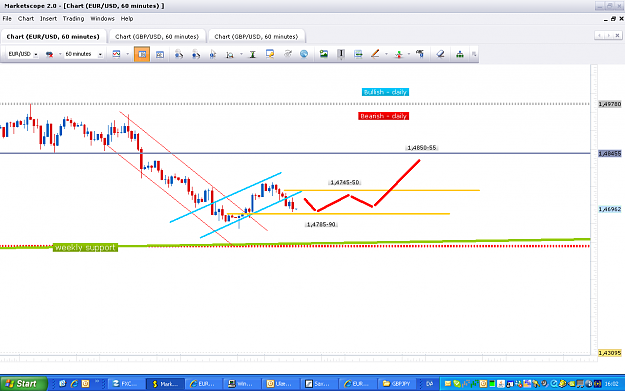Viewport: 625px width, 391px height.
Task: Open Internet Explorer quick launch icon
Action: point(74,383)
